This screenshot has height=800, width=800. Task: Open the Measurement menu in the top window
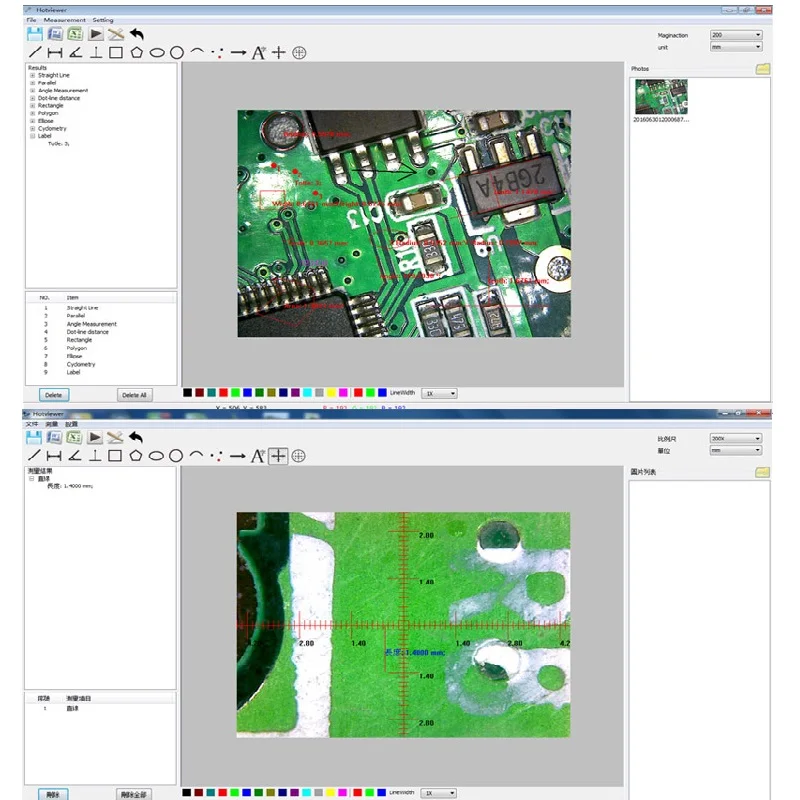pyautogui.click(x=65, y=20)
